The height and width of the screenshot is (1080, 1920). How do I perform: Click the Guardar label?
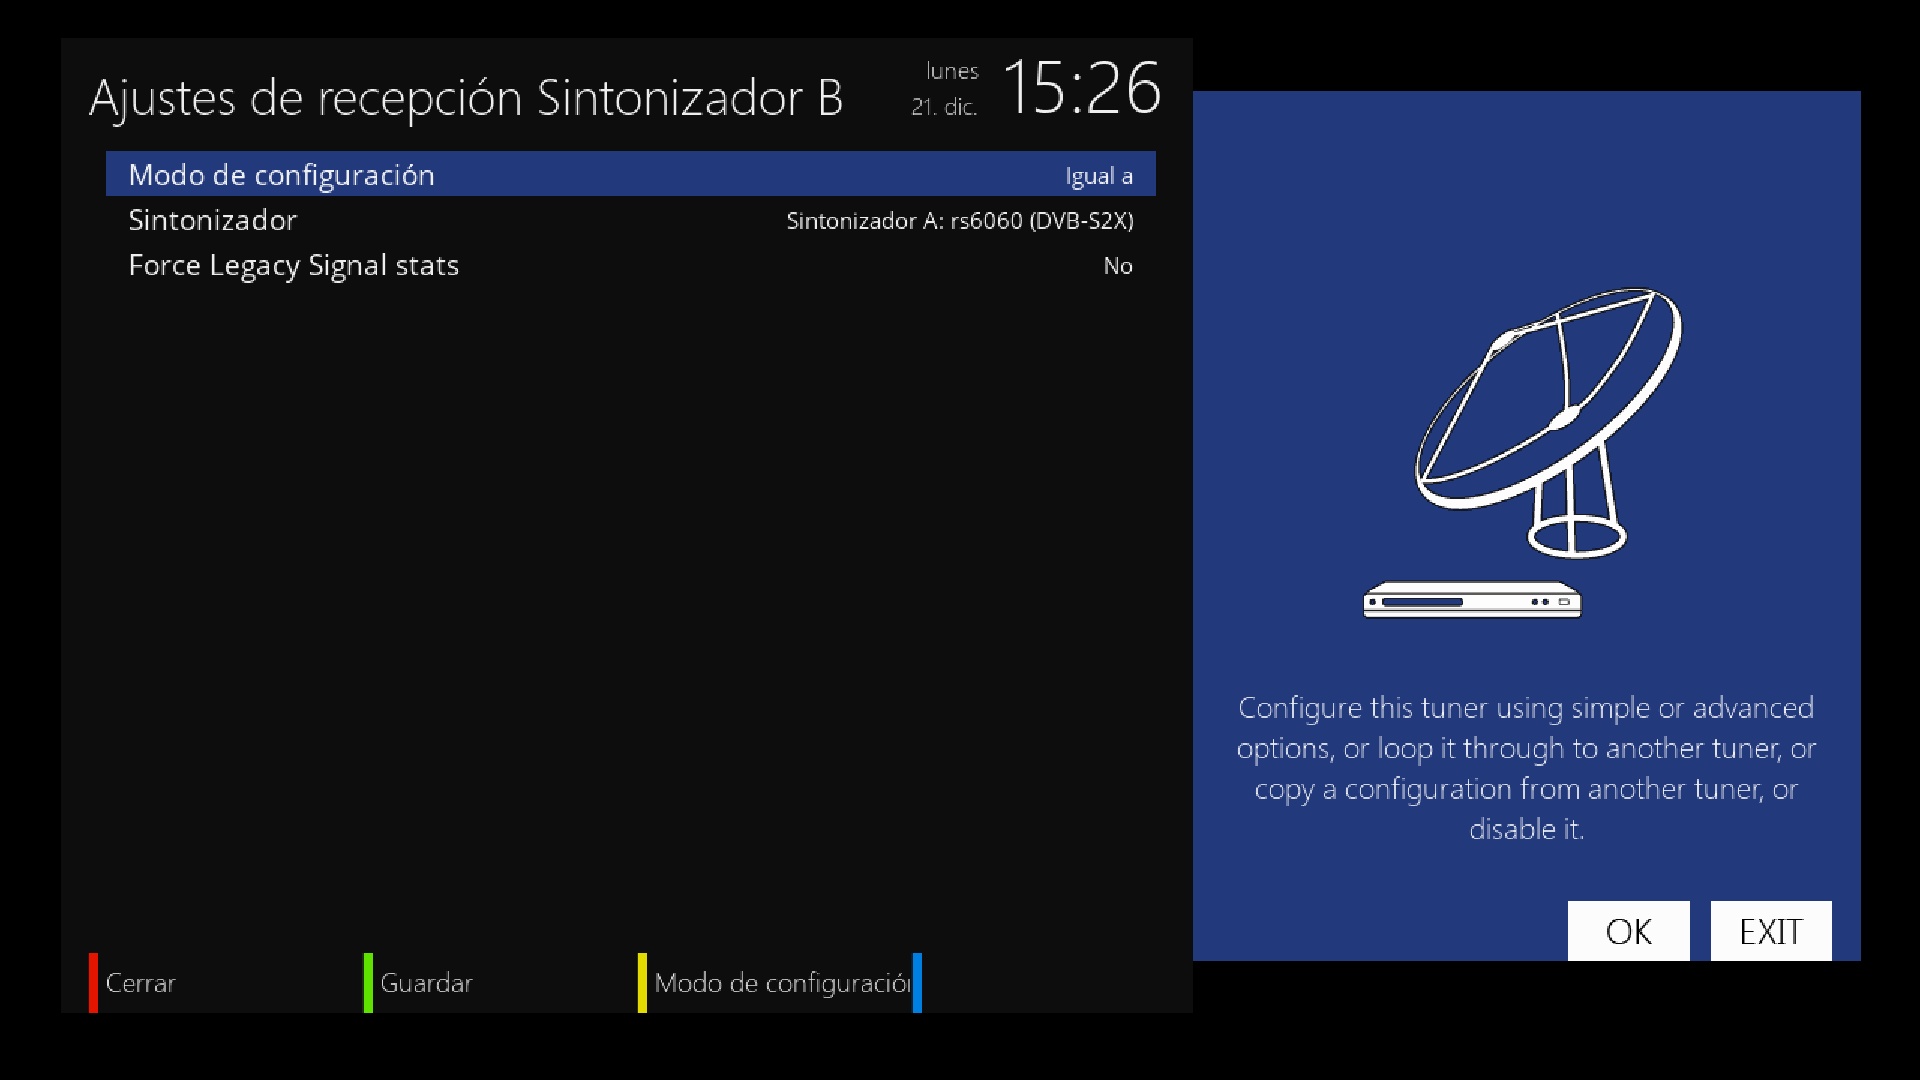point(426,983)
